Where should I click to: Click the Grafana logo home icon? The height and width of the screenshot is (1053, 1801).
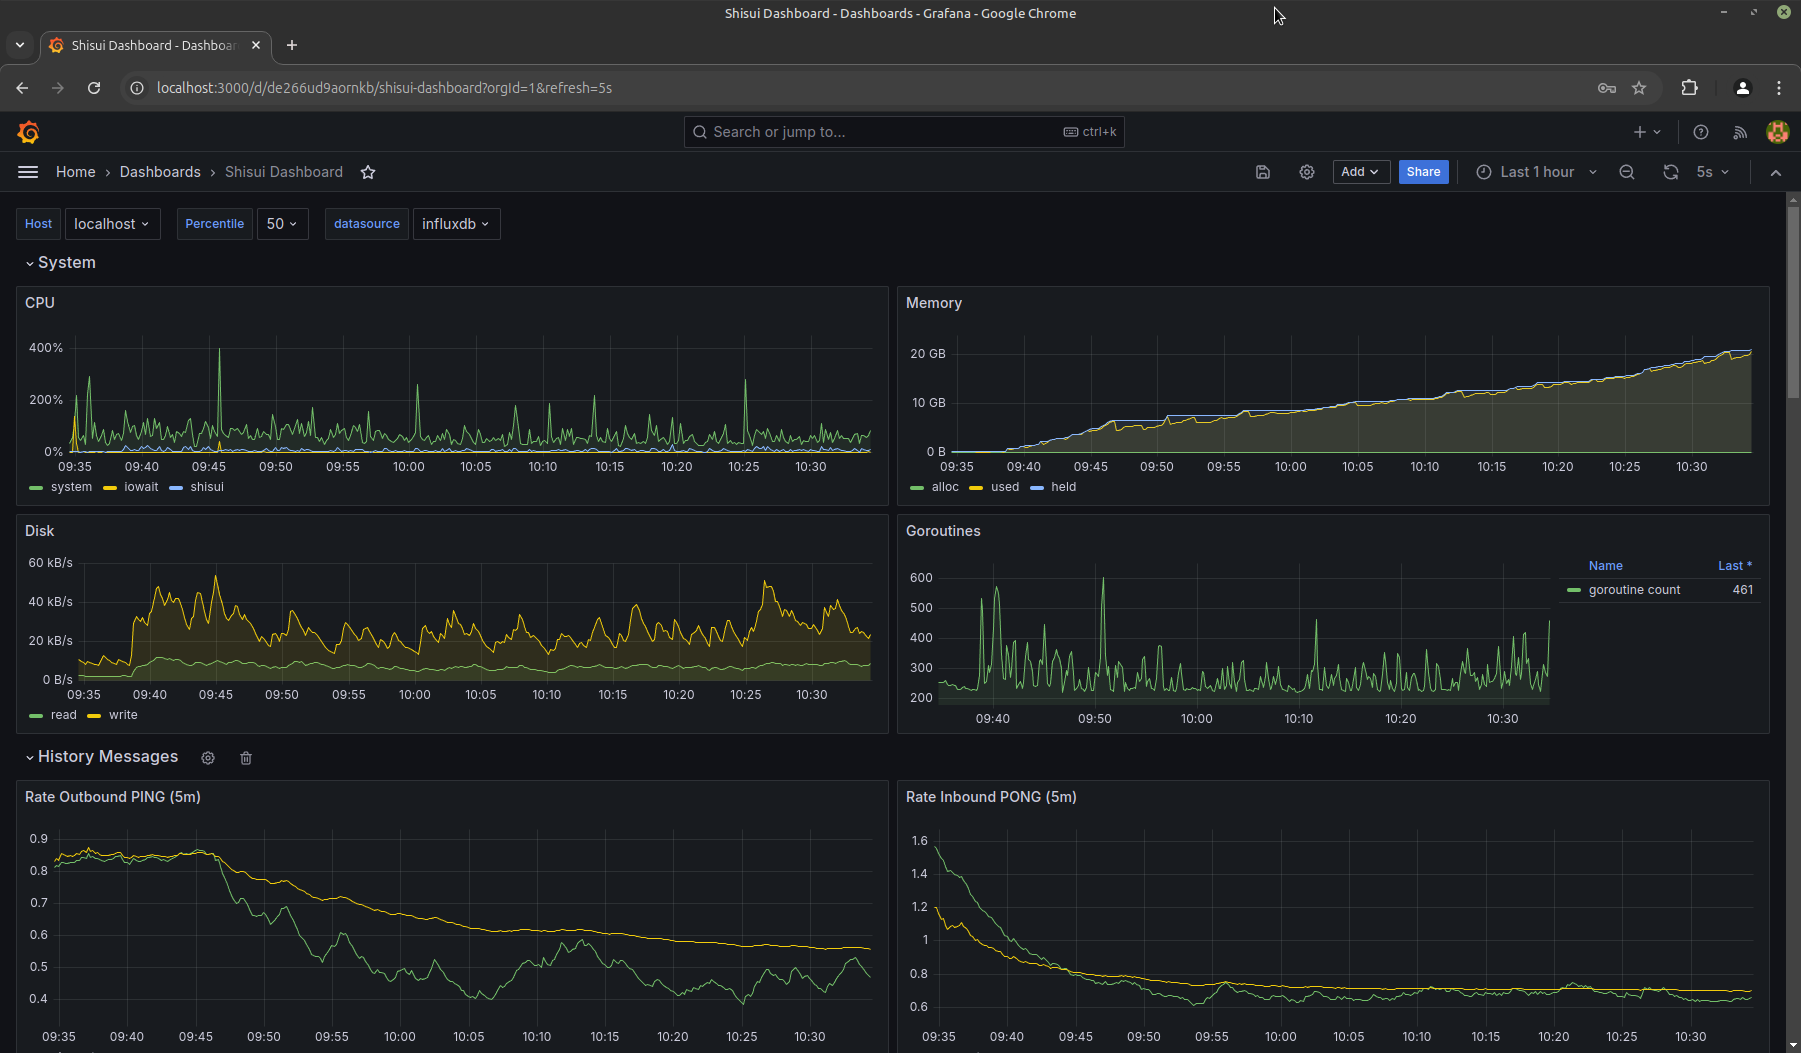coord(28,132)
